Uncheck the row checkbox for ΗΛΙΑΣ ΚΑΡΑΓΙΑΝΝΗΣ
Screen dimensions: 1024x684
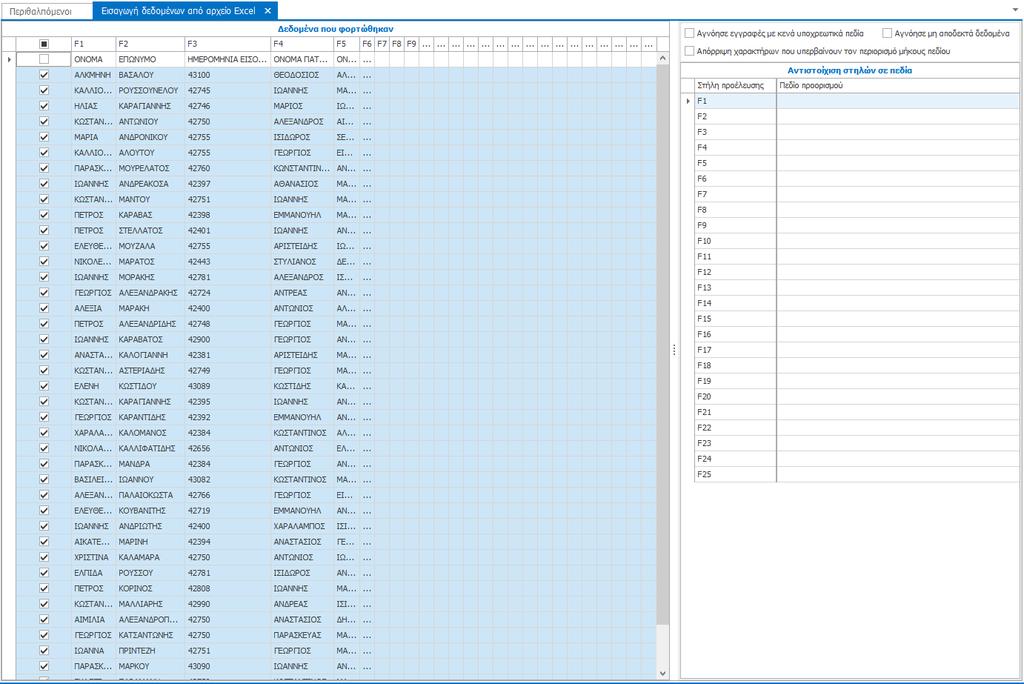[x=44, y=106]
